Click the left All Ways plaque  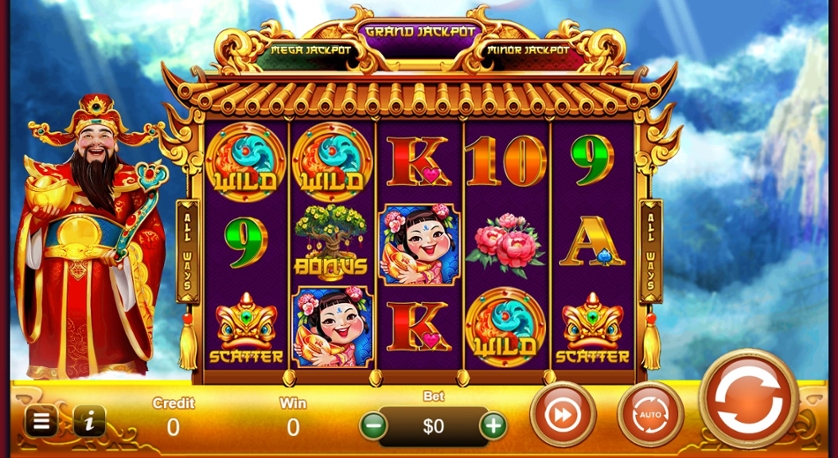[x=187, y=251]
